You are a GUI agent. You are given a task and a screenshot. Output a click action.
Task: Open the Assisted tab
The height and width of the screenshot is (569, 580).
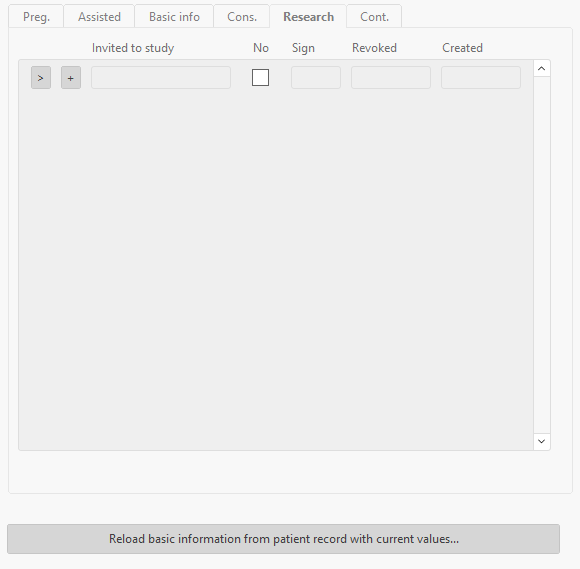pyautogui.click(x=99, y=17)
